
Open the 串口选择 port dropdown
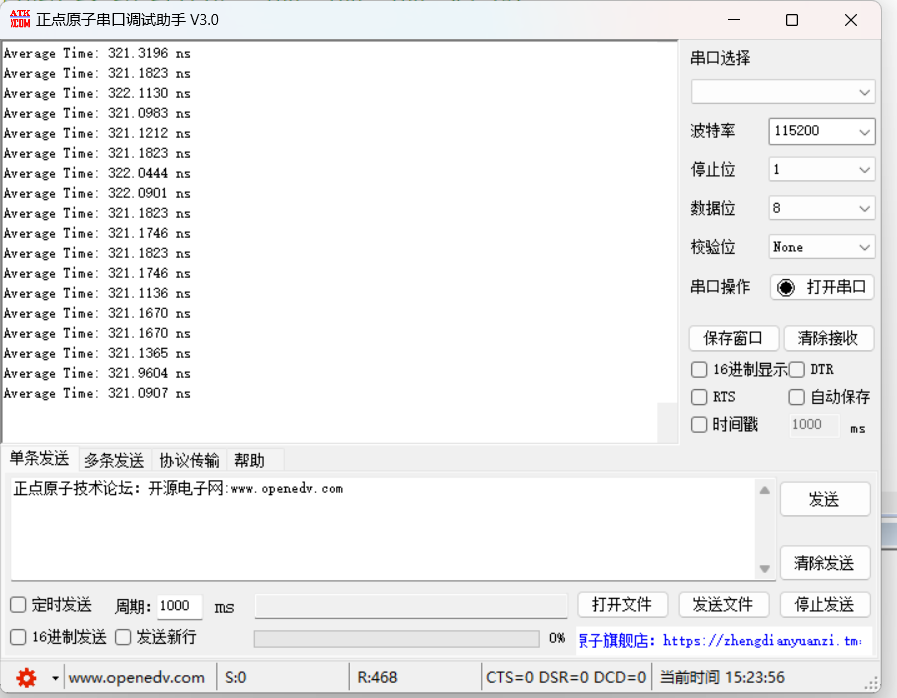pyautogui.click(x=783, y=92)
